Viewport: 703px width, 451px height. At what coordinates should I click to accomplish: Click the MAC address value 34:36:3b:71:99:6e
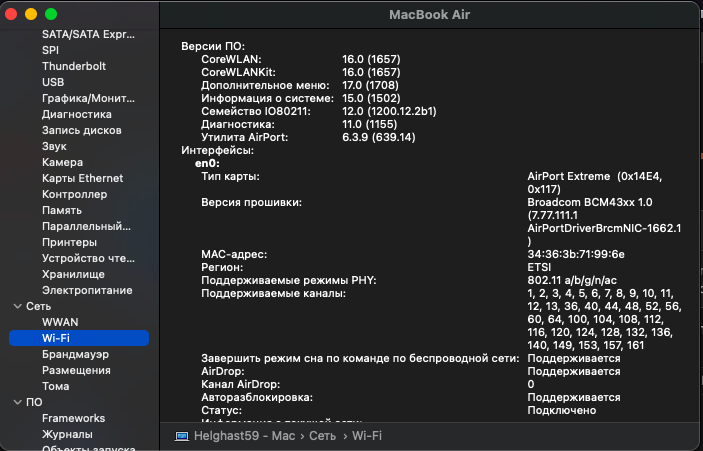point(576,254)
